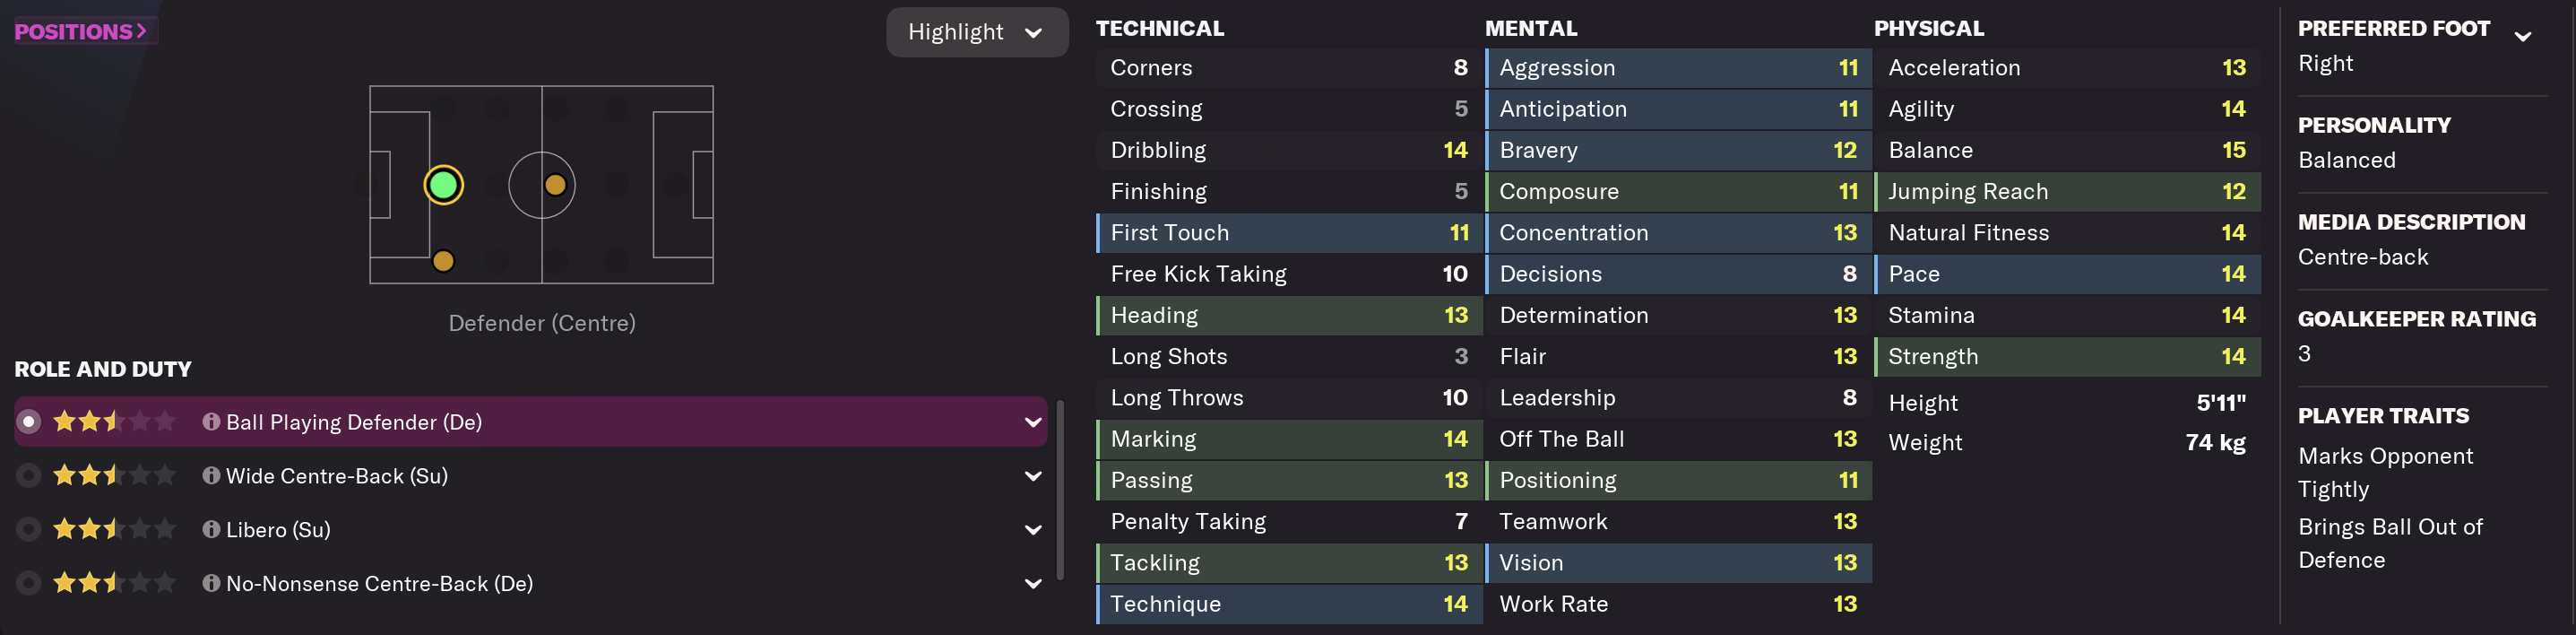The height and width of the screenshot is (635, 2576).
Task: Select Wide Centre-Back (Su) radio button
Action: pos(29,476)
